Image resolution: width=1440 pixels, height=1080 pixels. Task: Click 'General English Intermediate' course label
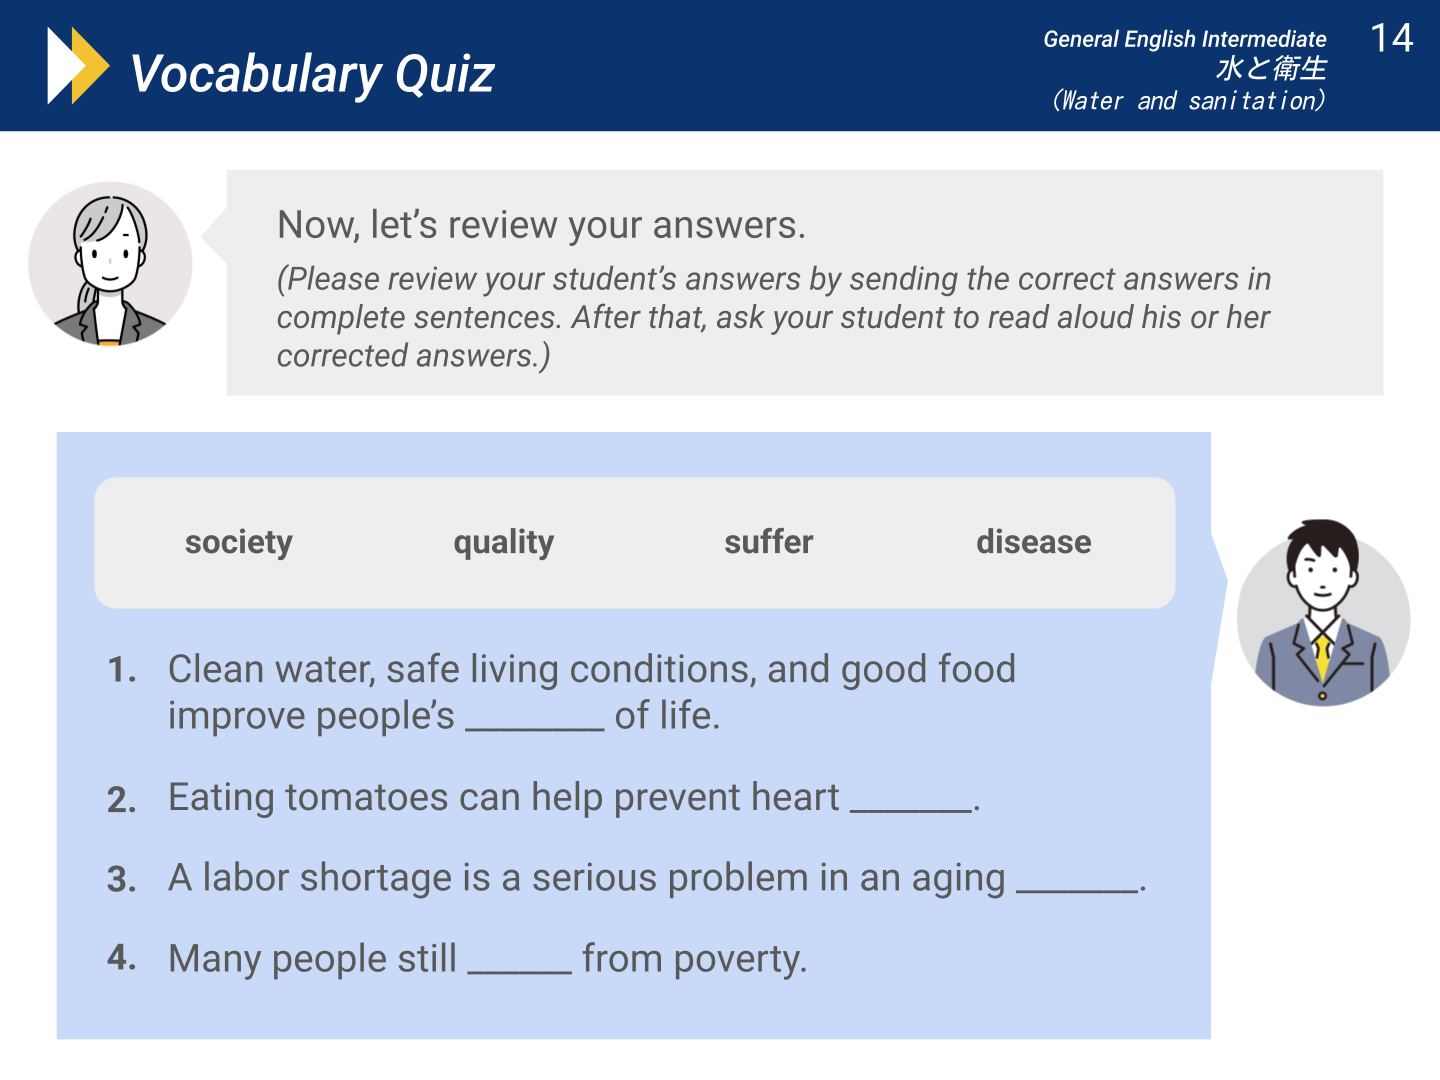pos(1185,39)
